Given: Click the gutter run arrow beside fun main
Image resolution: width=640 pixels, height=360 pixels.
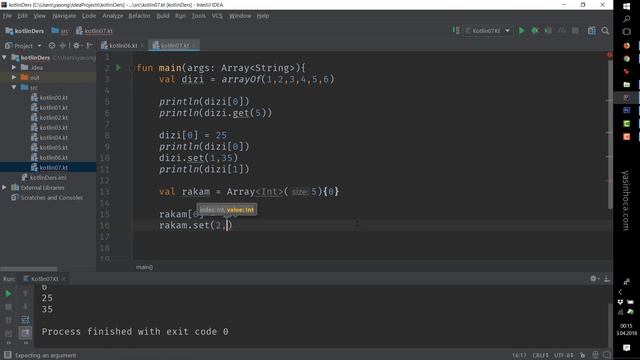Looking at the screenshot, I should coord(118,68).
